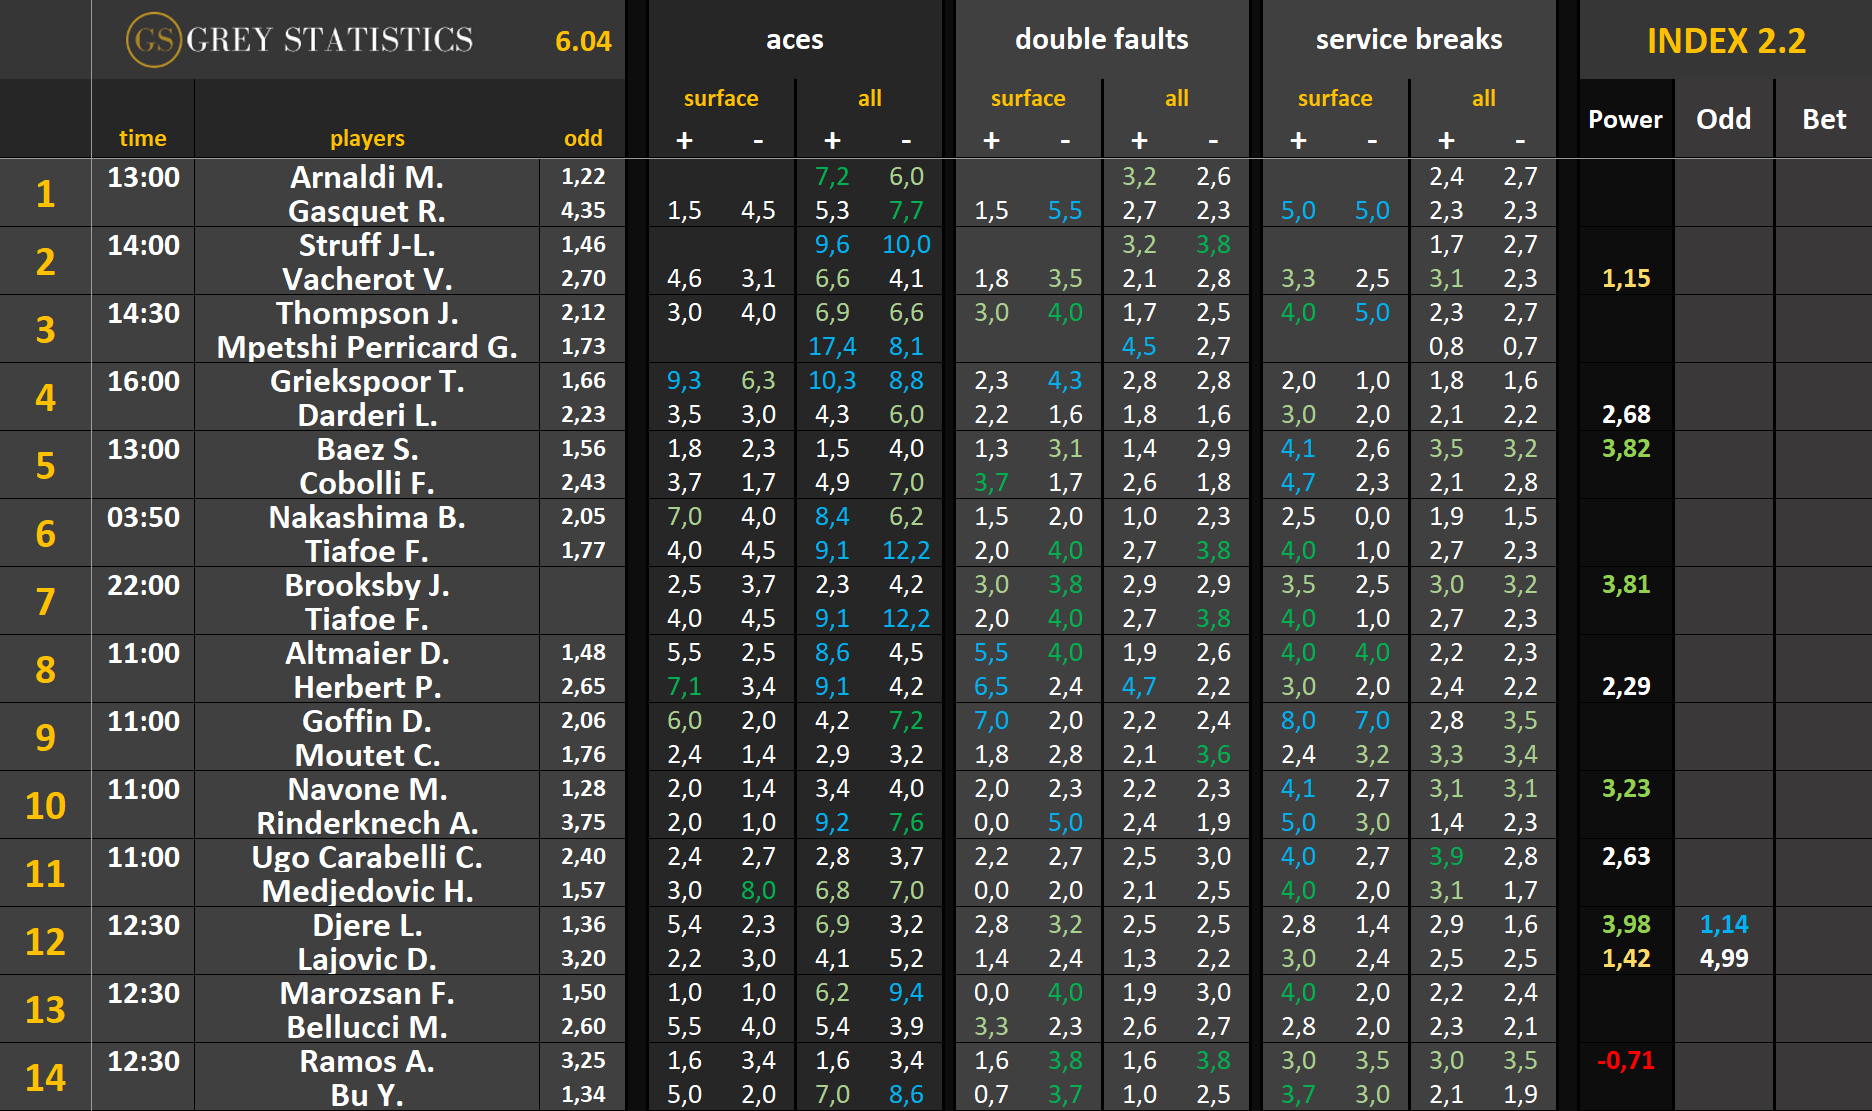The image size is (1872, 1111).
Task: Click the version number 6.04
Action: (583, 41)
